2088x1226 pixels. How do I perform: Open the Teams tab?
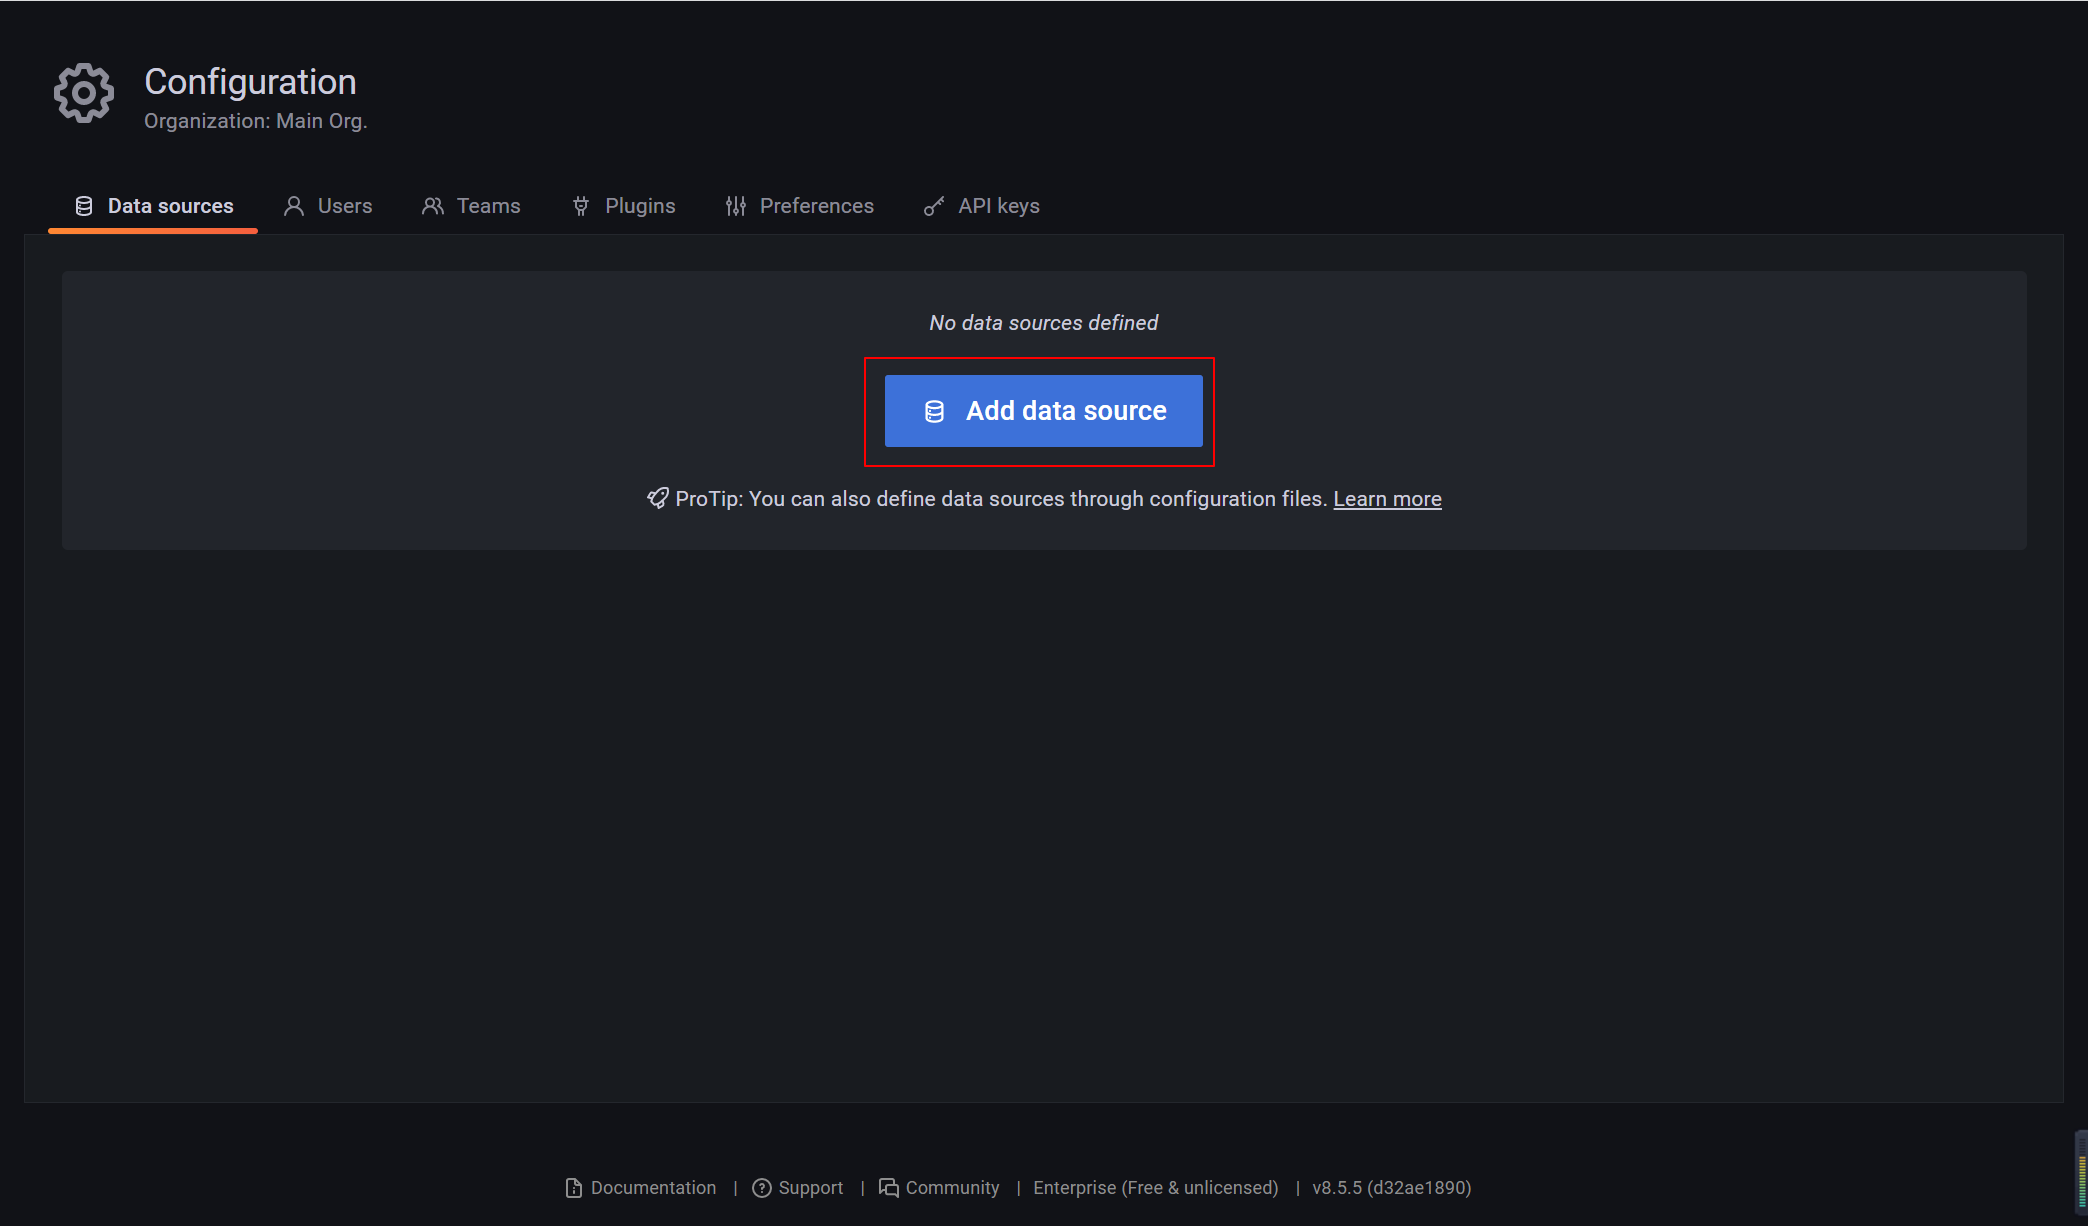pos(470,206)
